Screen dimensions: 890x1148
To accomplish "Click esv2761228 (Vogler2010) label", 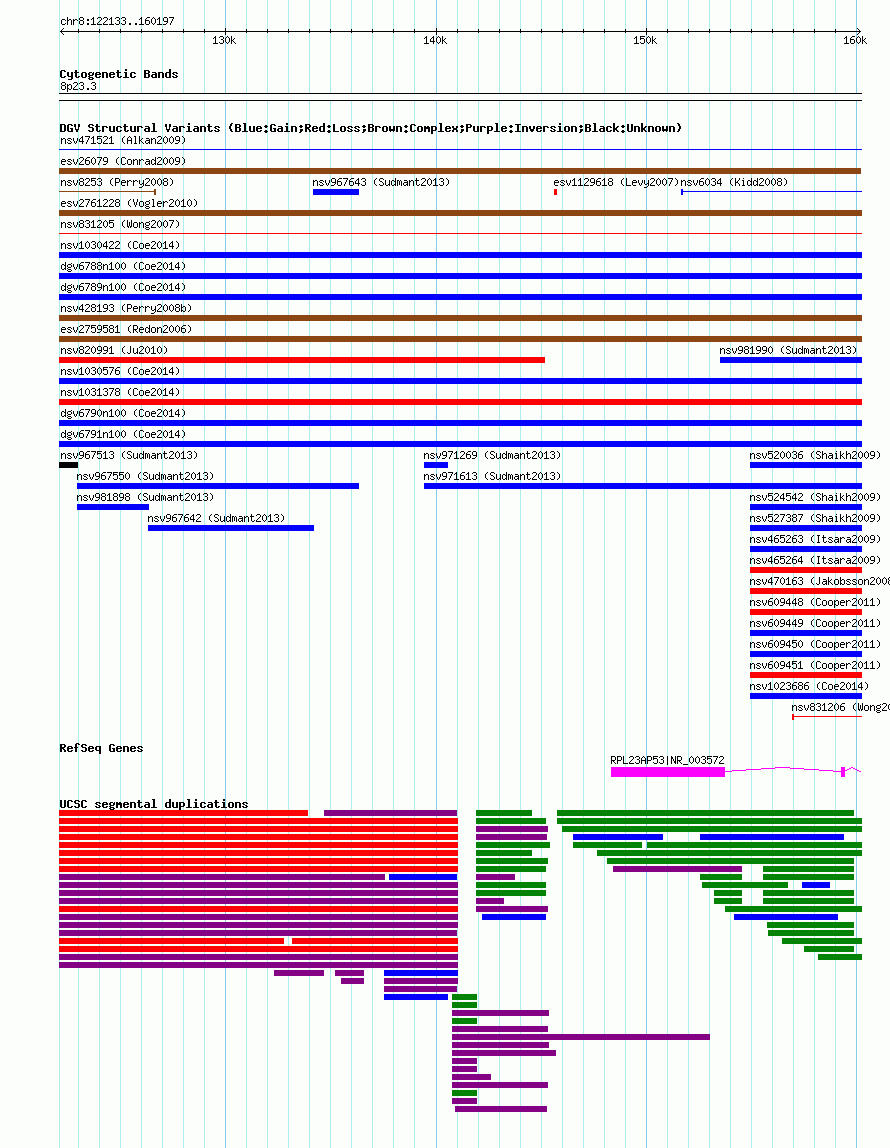I will (129, 203).
